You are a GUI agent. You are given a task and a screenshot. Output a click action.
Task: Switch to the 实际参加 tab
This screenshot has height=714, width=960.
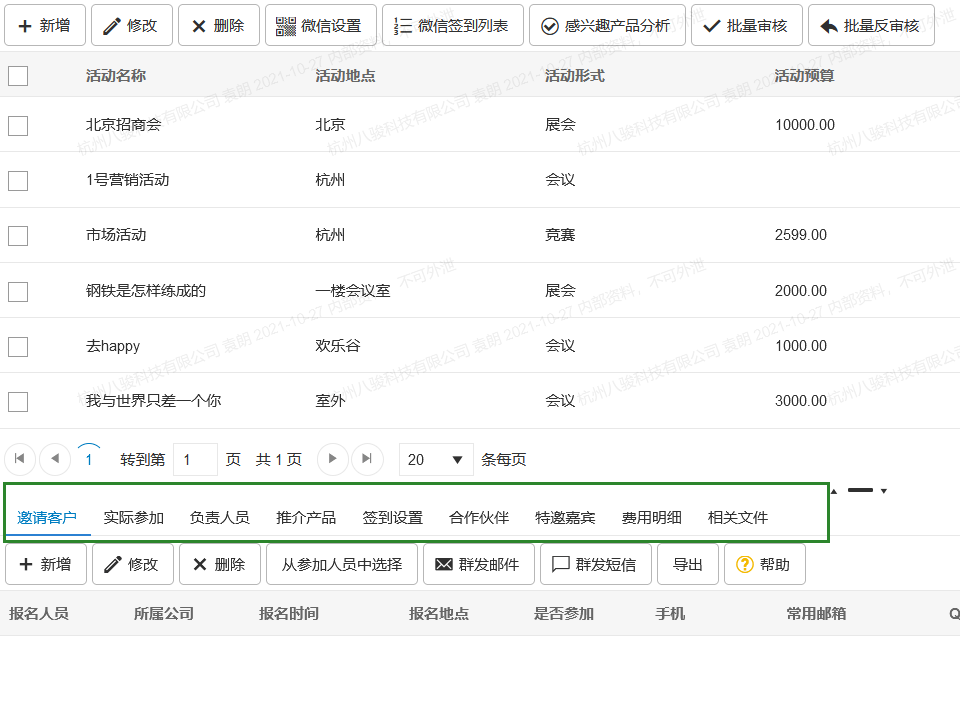coord(134,518)
